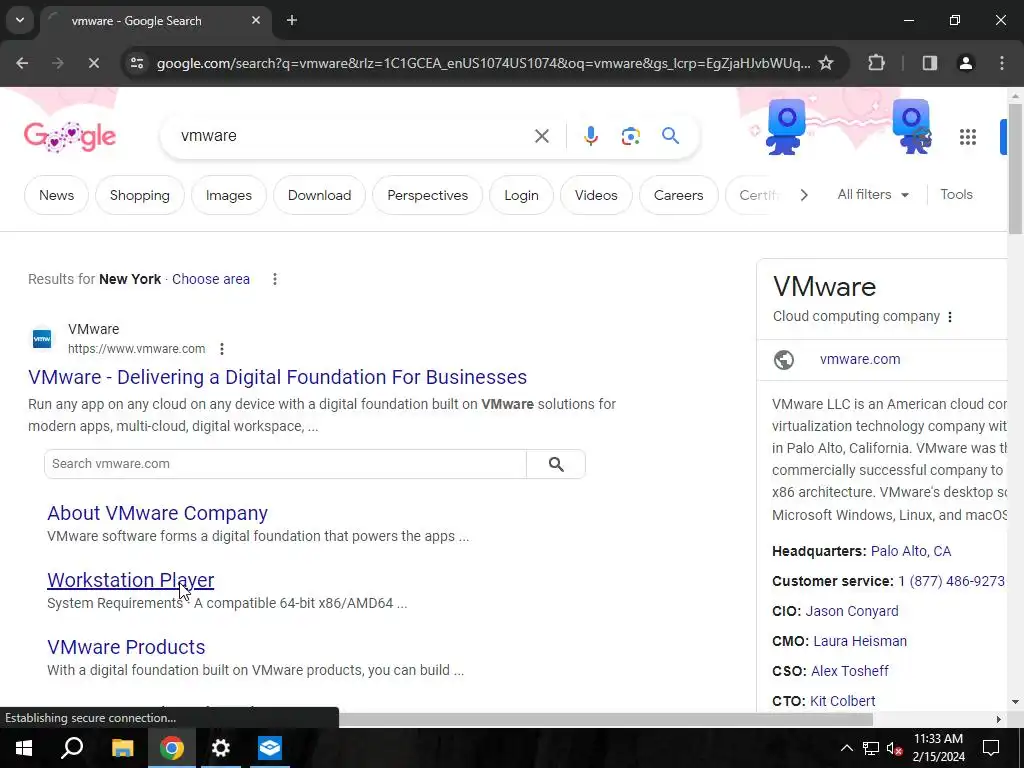
Task: Click Choose area link
Action: click(211, 280)
